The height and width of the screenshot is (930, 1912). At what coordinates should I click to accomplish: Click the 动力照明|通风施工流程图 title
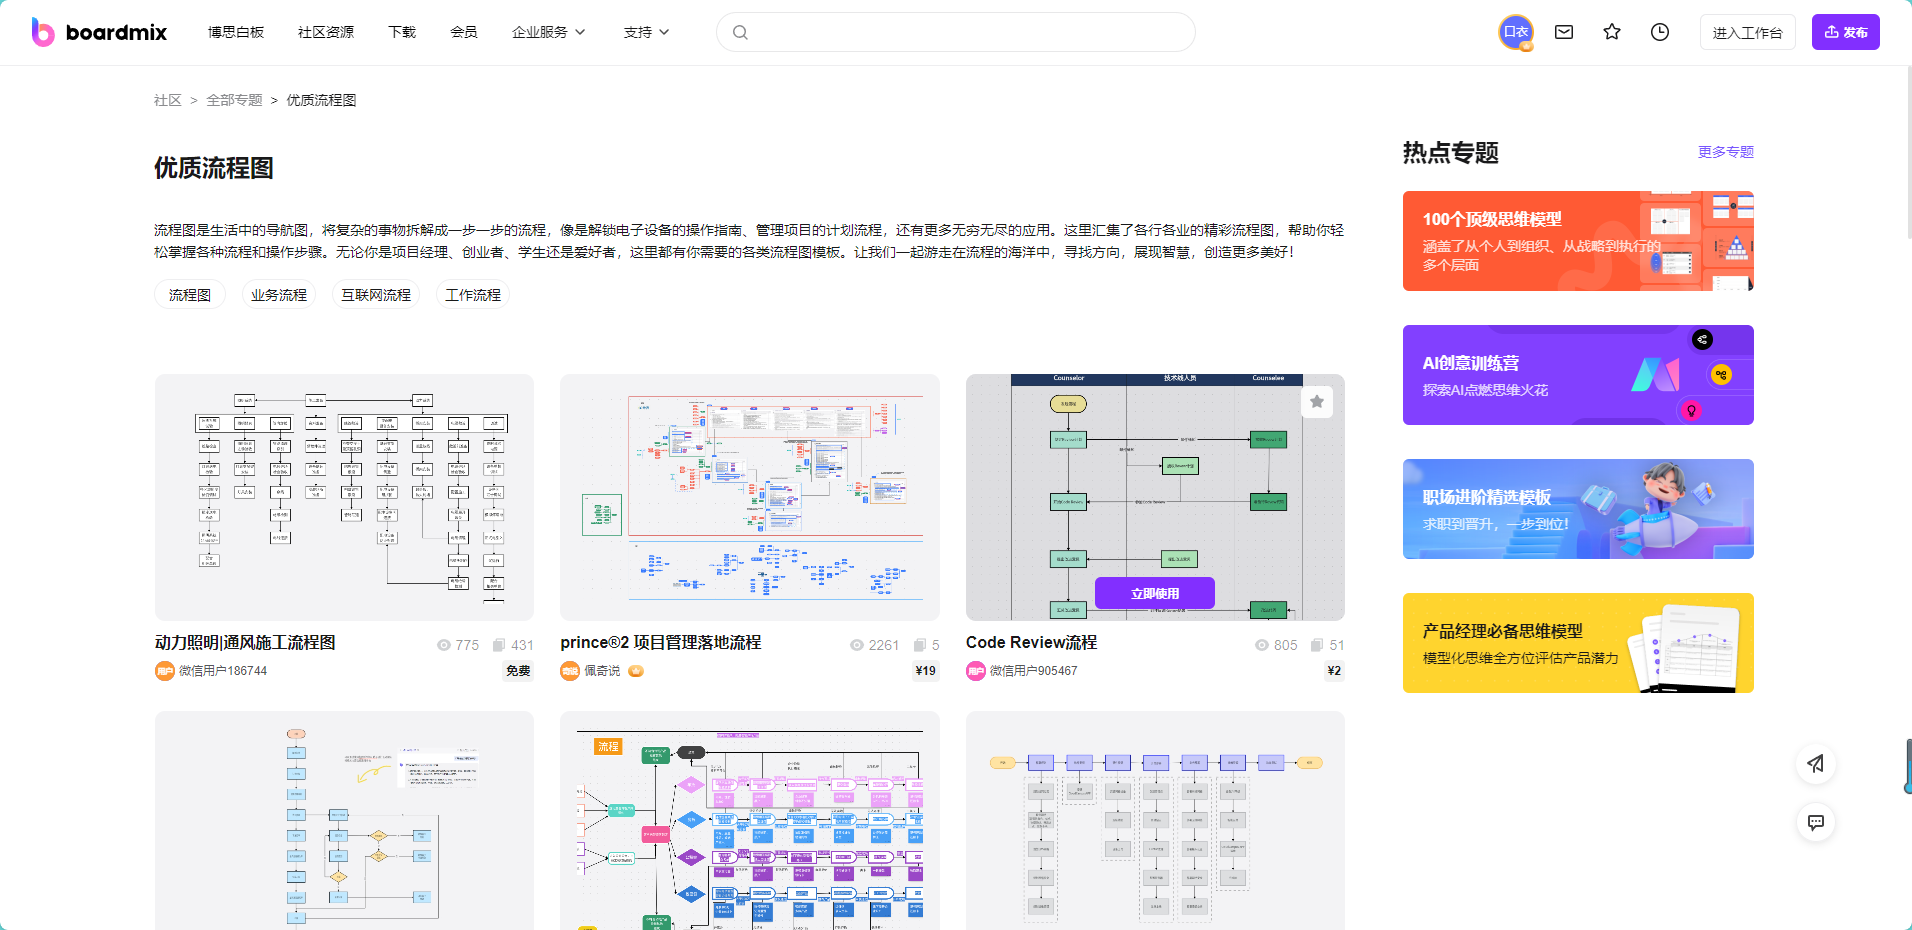coord(245,643)
